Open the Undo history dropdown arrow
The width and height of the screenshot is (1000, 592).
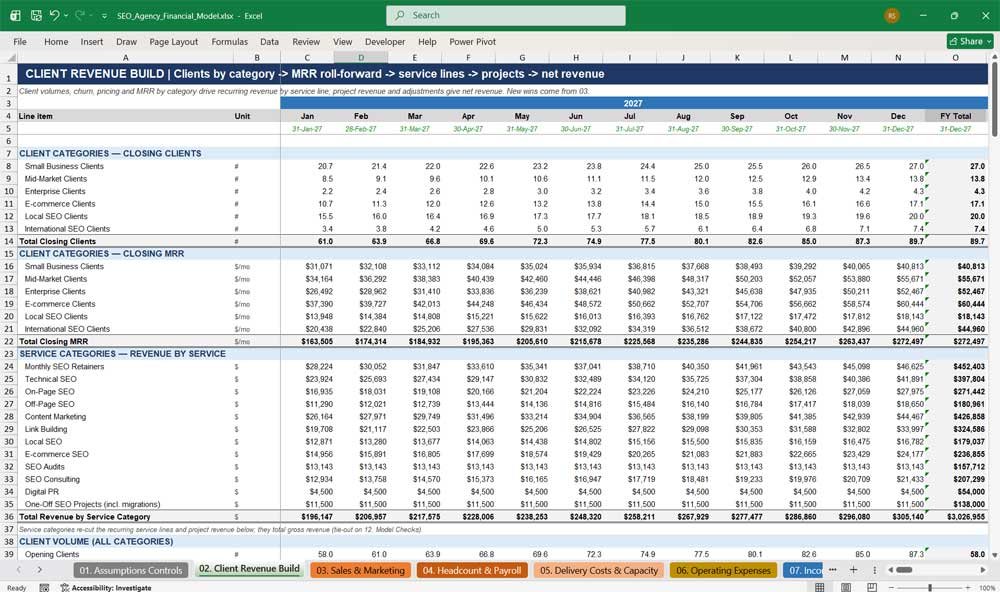tap(66, 16)
